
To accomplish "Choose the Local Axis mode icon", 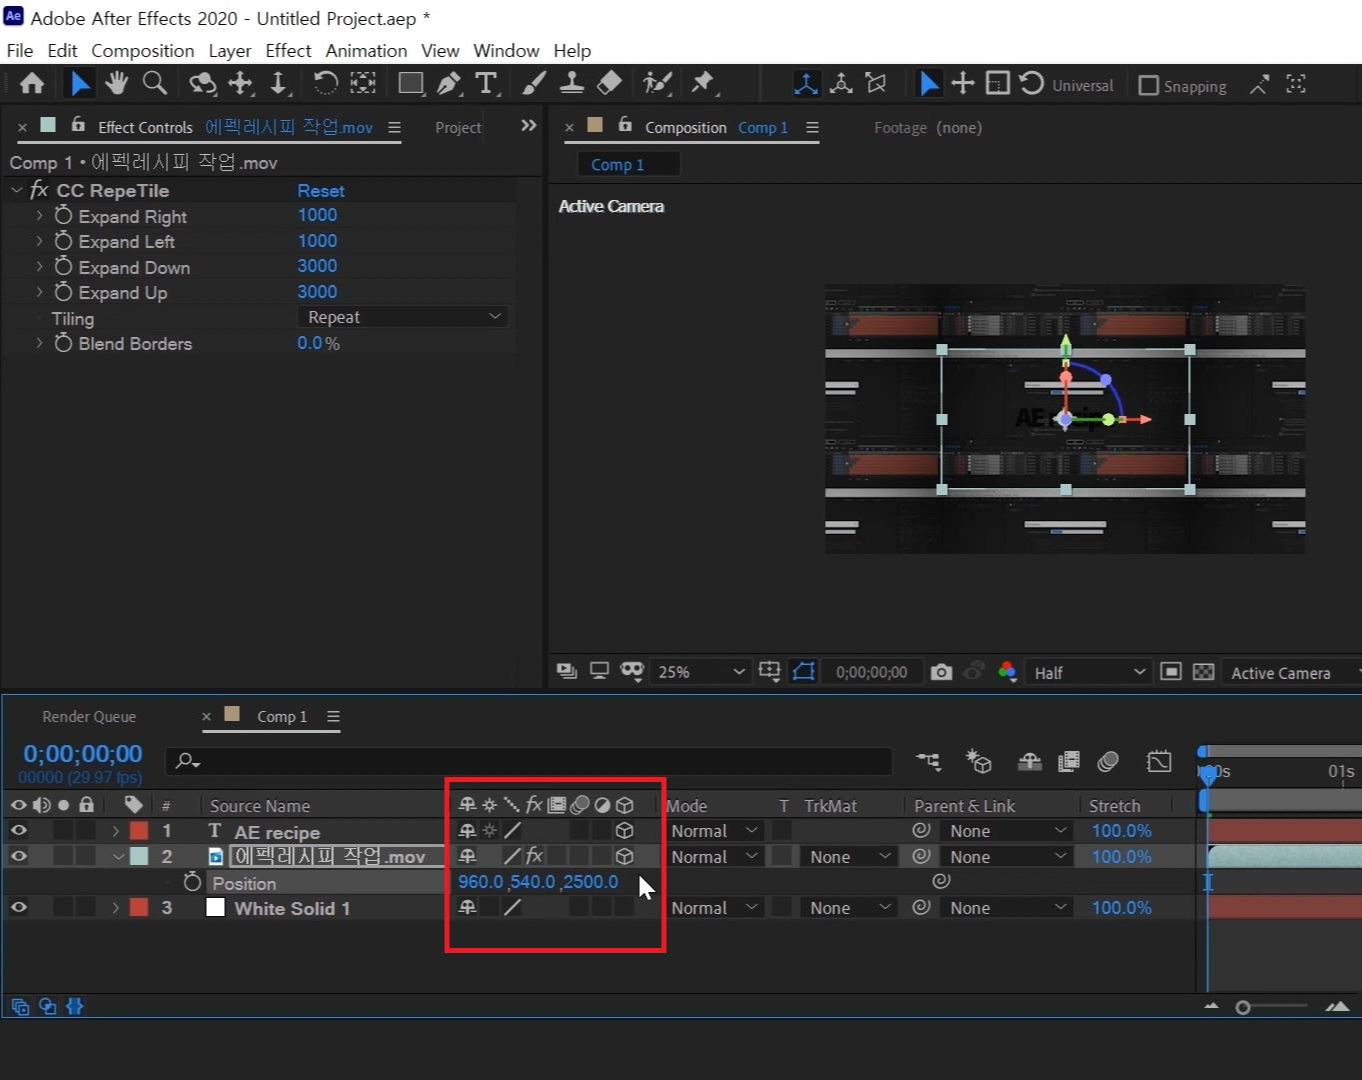I will click(x=806, y=84).
